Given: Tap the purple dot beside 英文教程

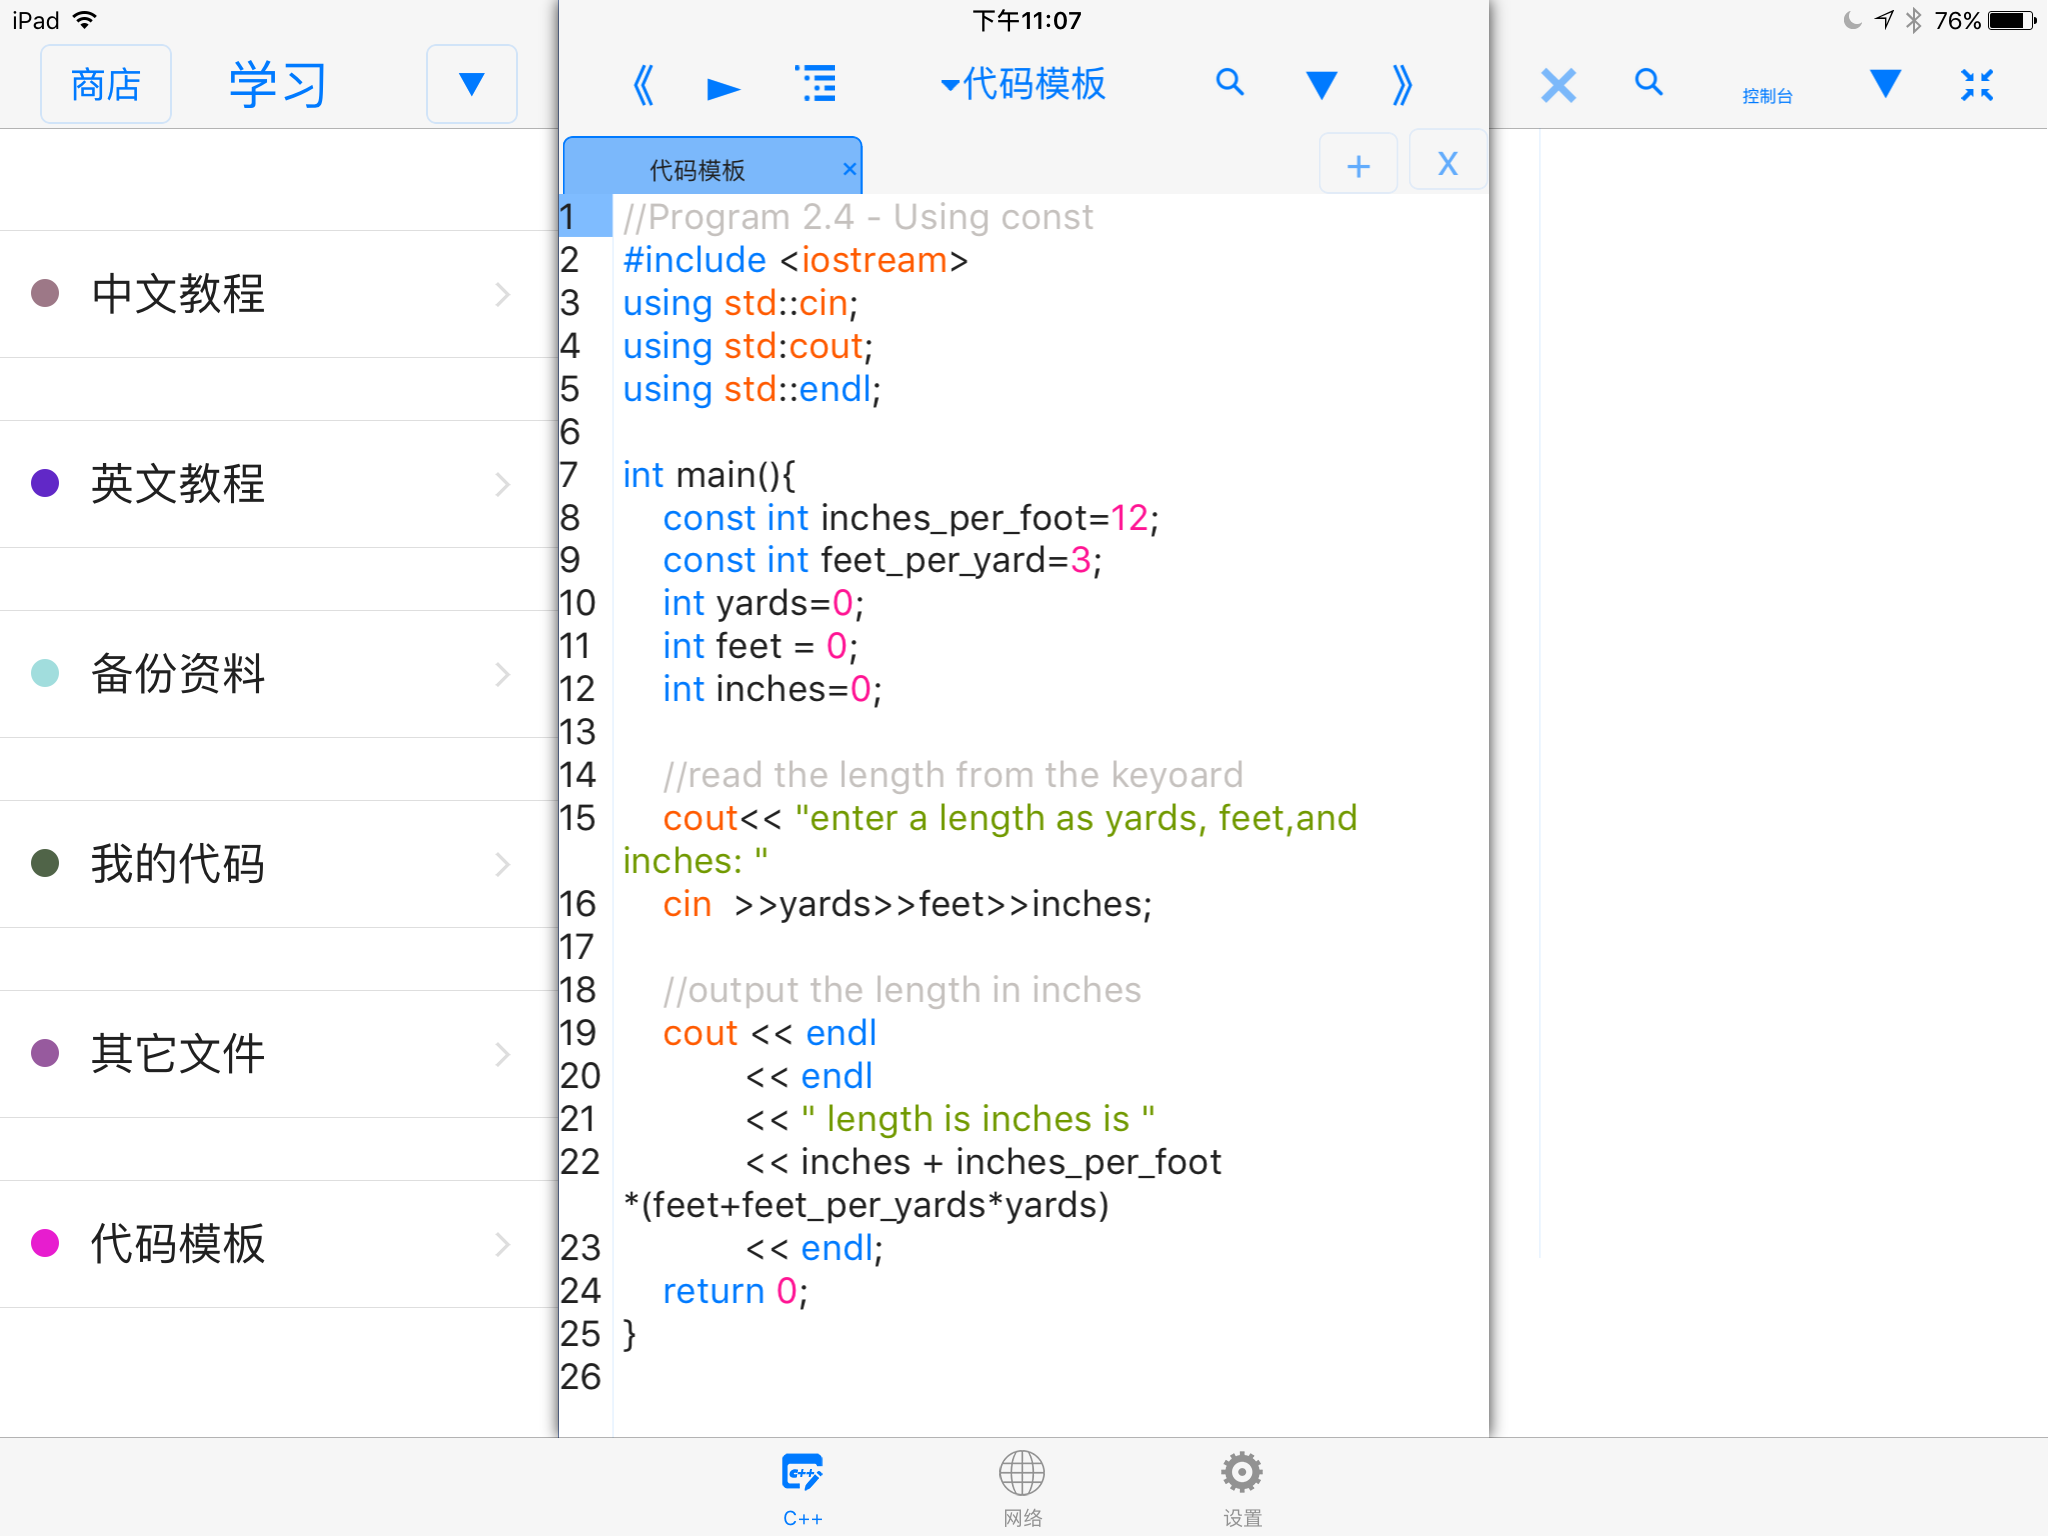Looking at the screenshot, I should pos(45,483).
